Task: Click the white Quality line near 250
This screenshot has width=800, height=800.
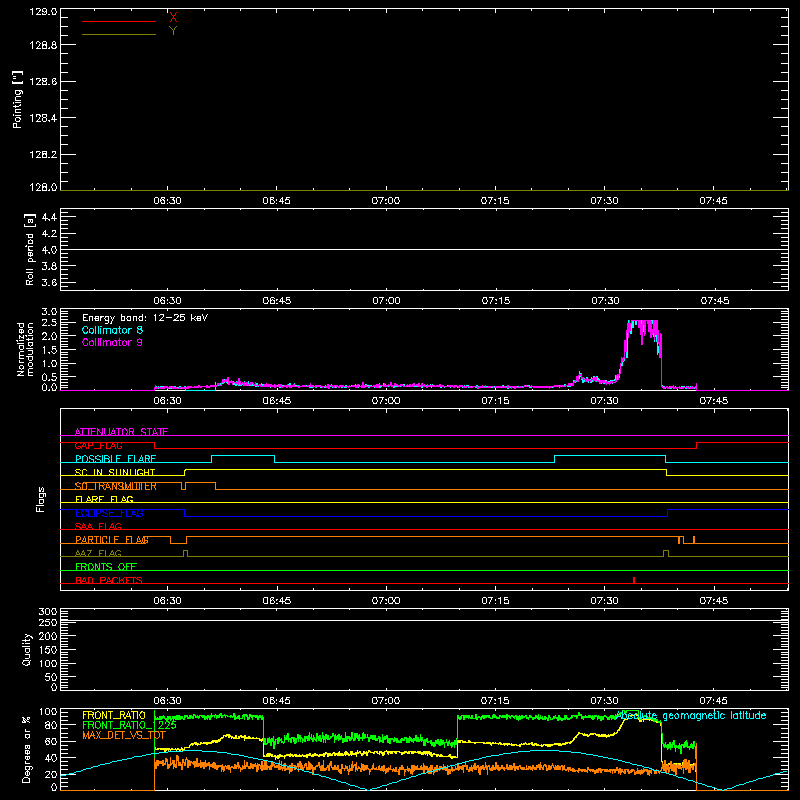Action: click(x=424, y=620)
